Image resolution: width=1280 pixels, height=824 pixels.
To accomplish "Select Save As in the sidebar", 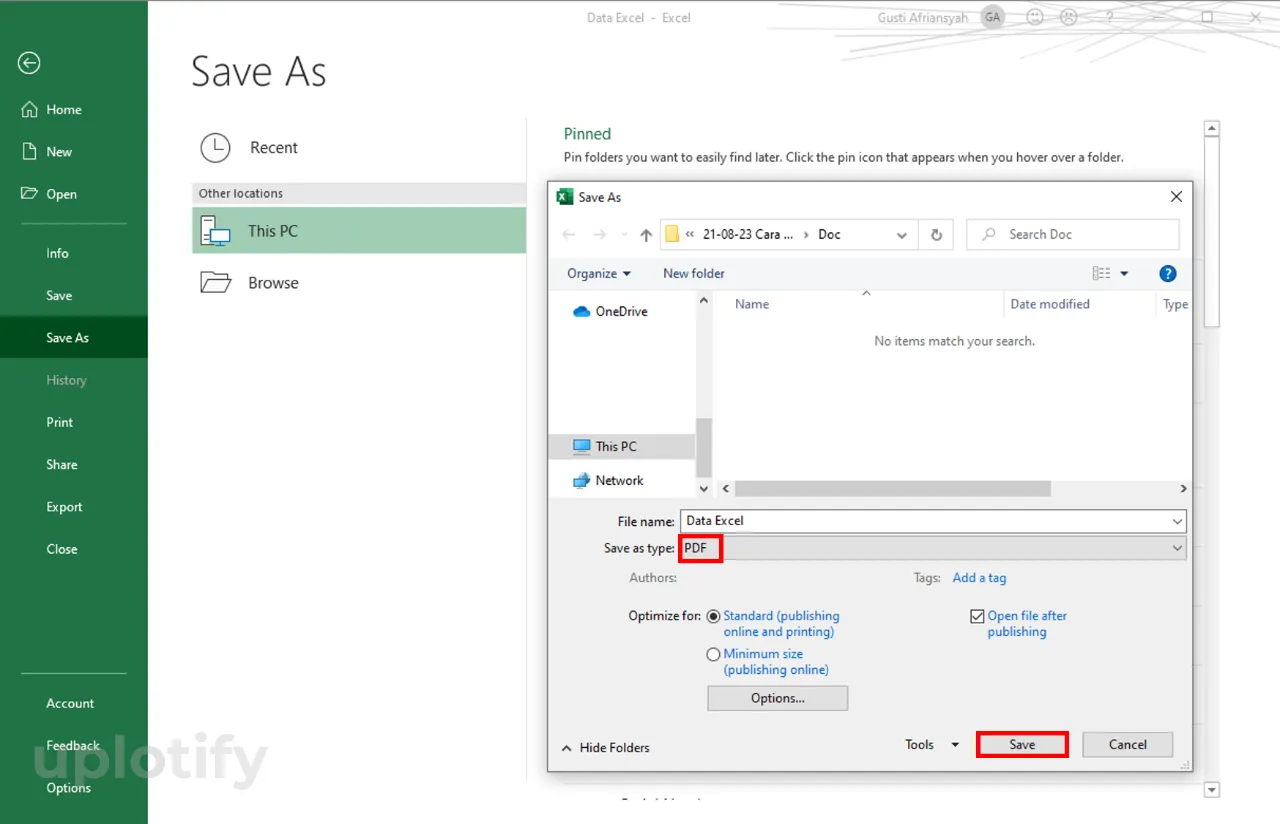I will click(x=67, y=338).
